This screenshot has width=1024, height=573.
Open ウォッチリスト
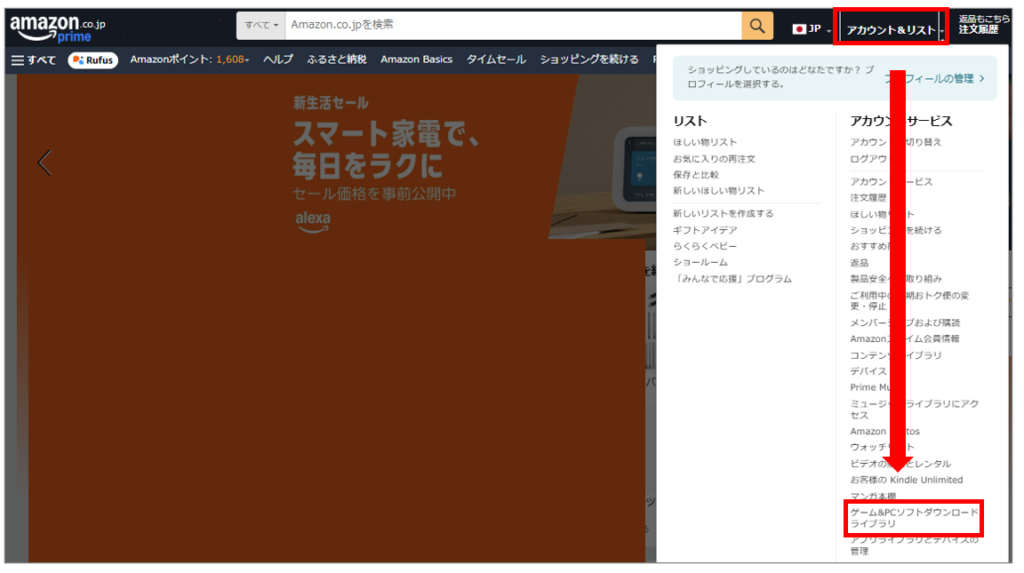coord(882,448)
